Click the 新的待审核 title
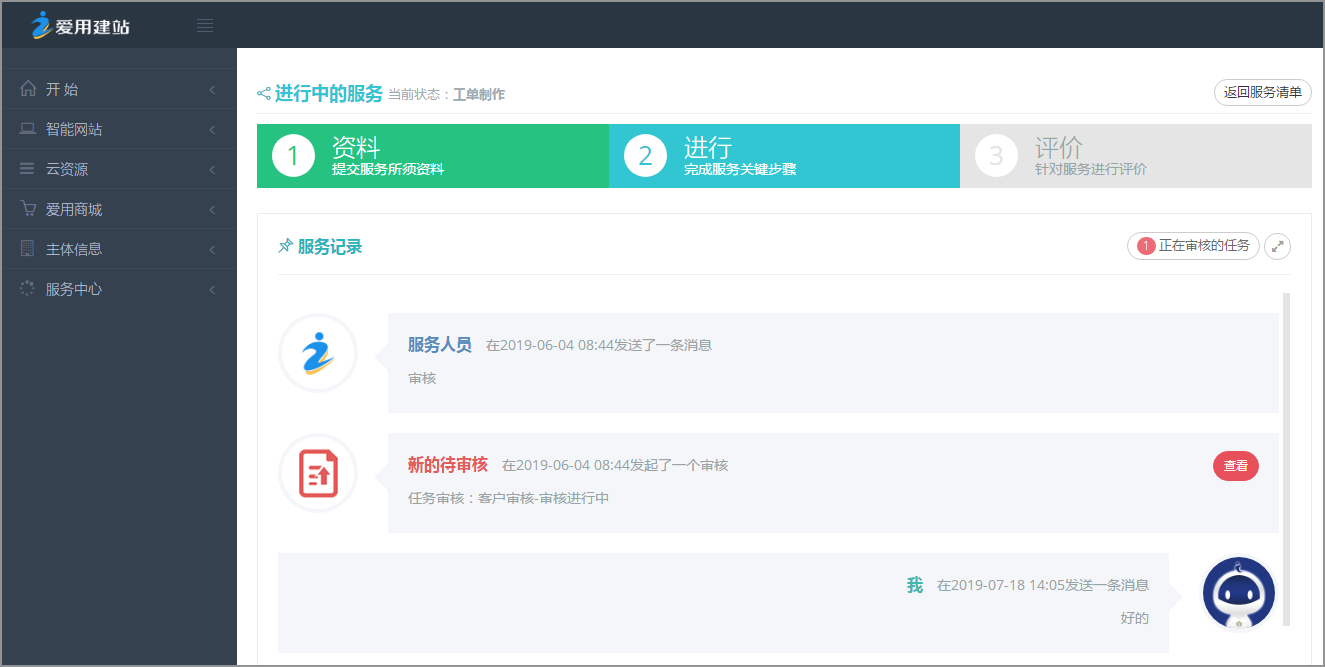Viewport: 1325px width, 667px height. (448, 465)
